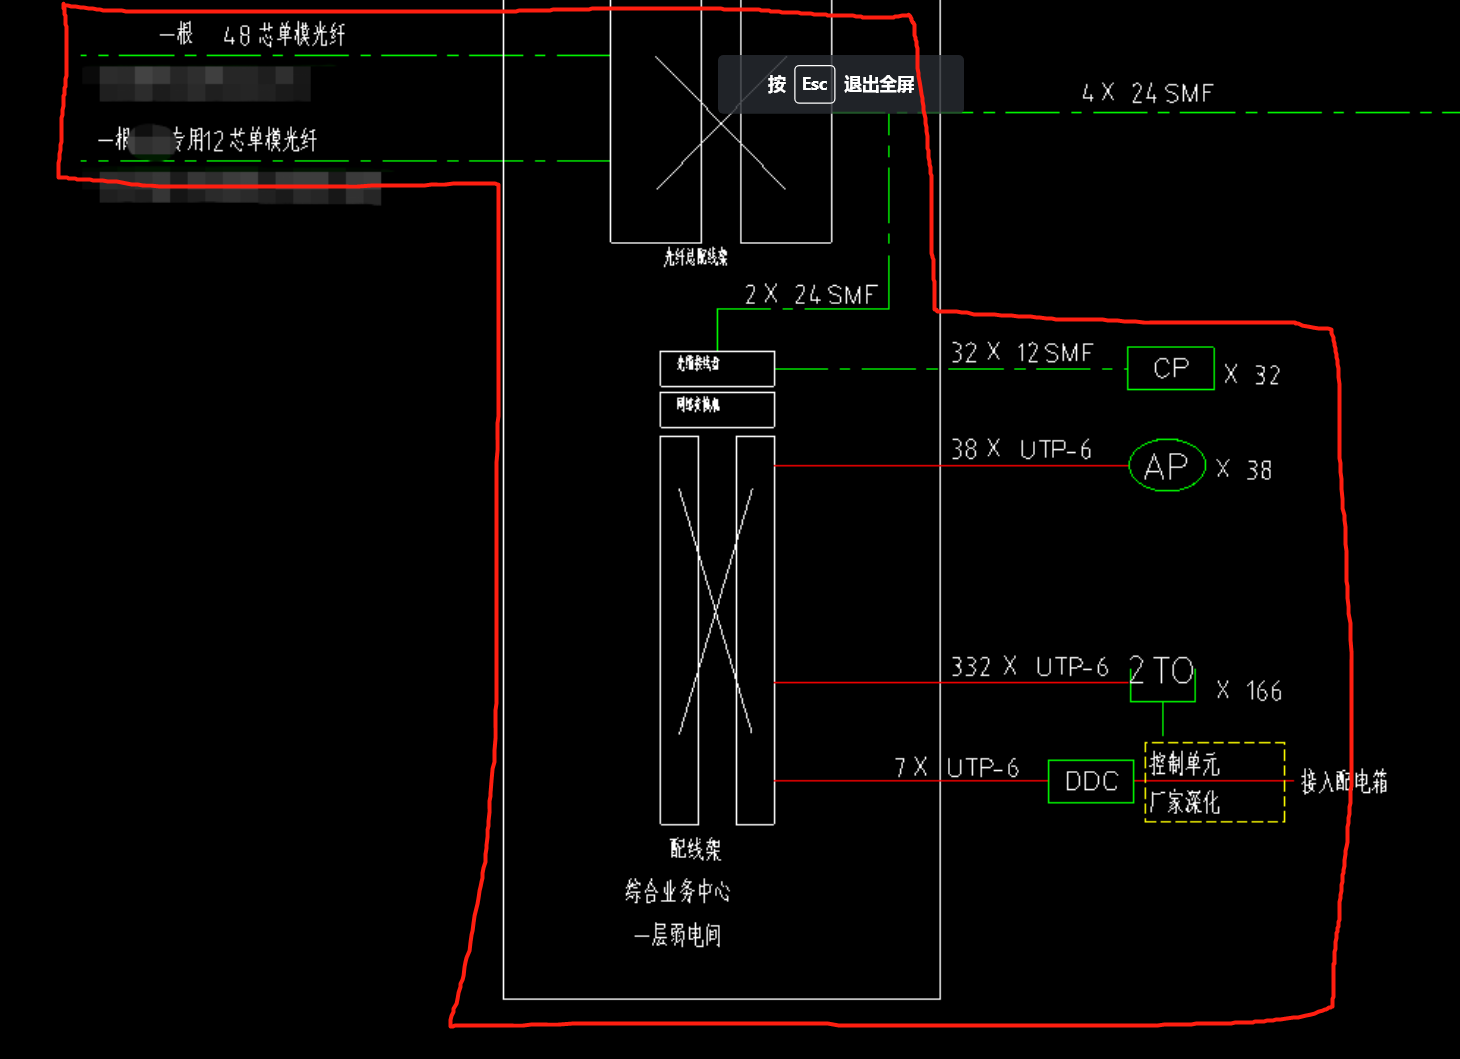The image size is (1460, 1059).
Task: Click the green DDC box symbol
Action: (1091, 781)
